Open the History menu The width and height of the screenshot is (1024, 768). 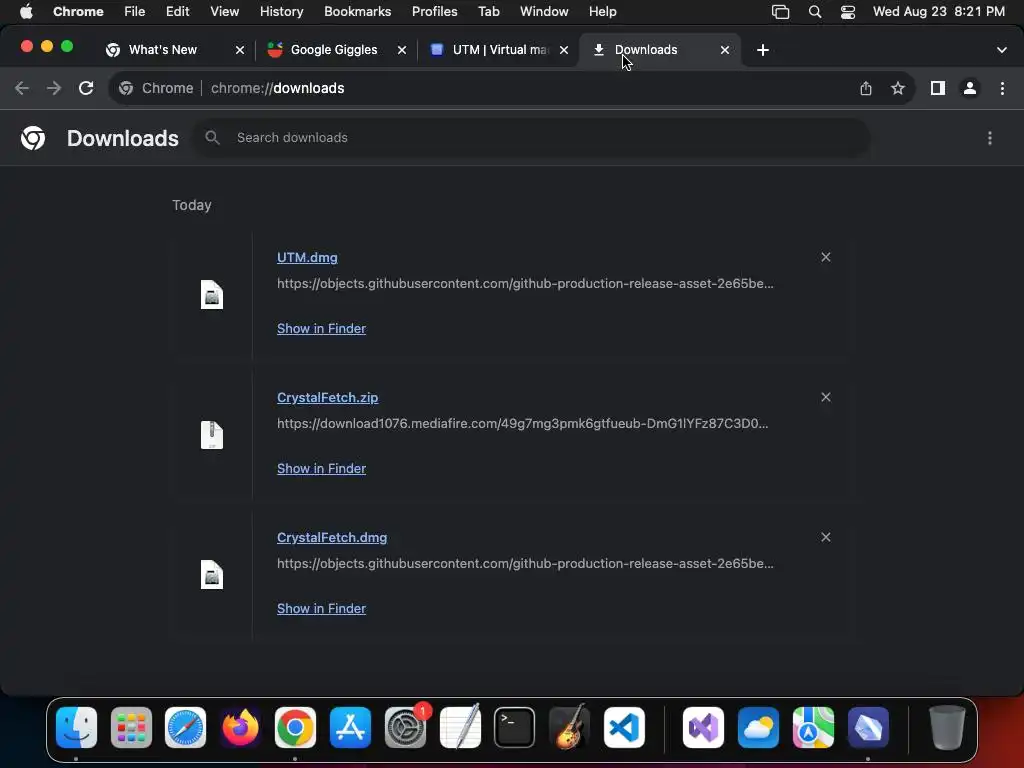pos(281,12)
